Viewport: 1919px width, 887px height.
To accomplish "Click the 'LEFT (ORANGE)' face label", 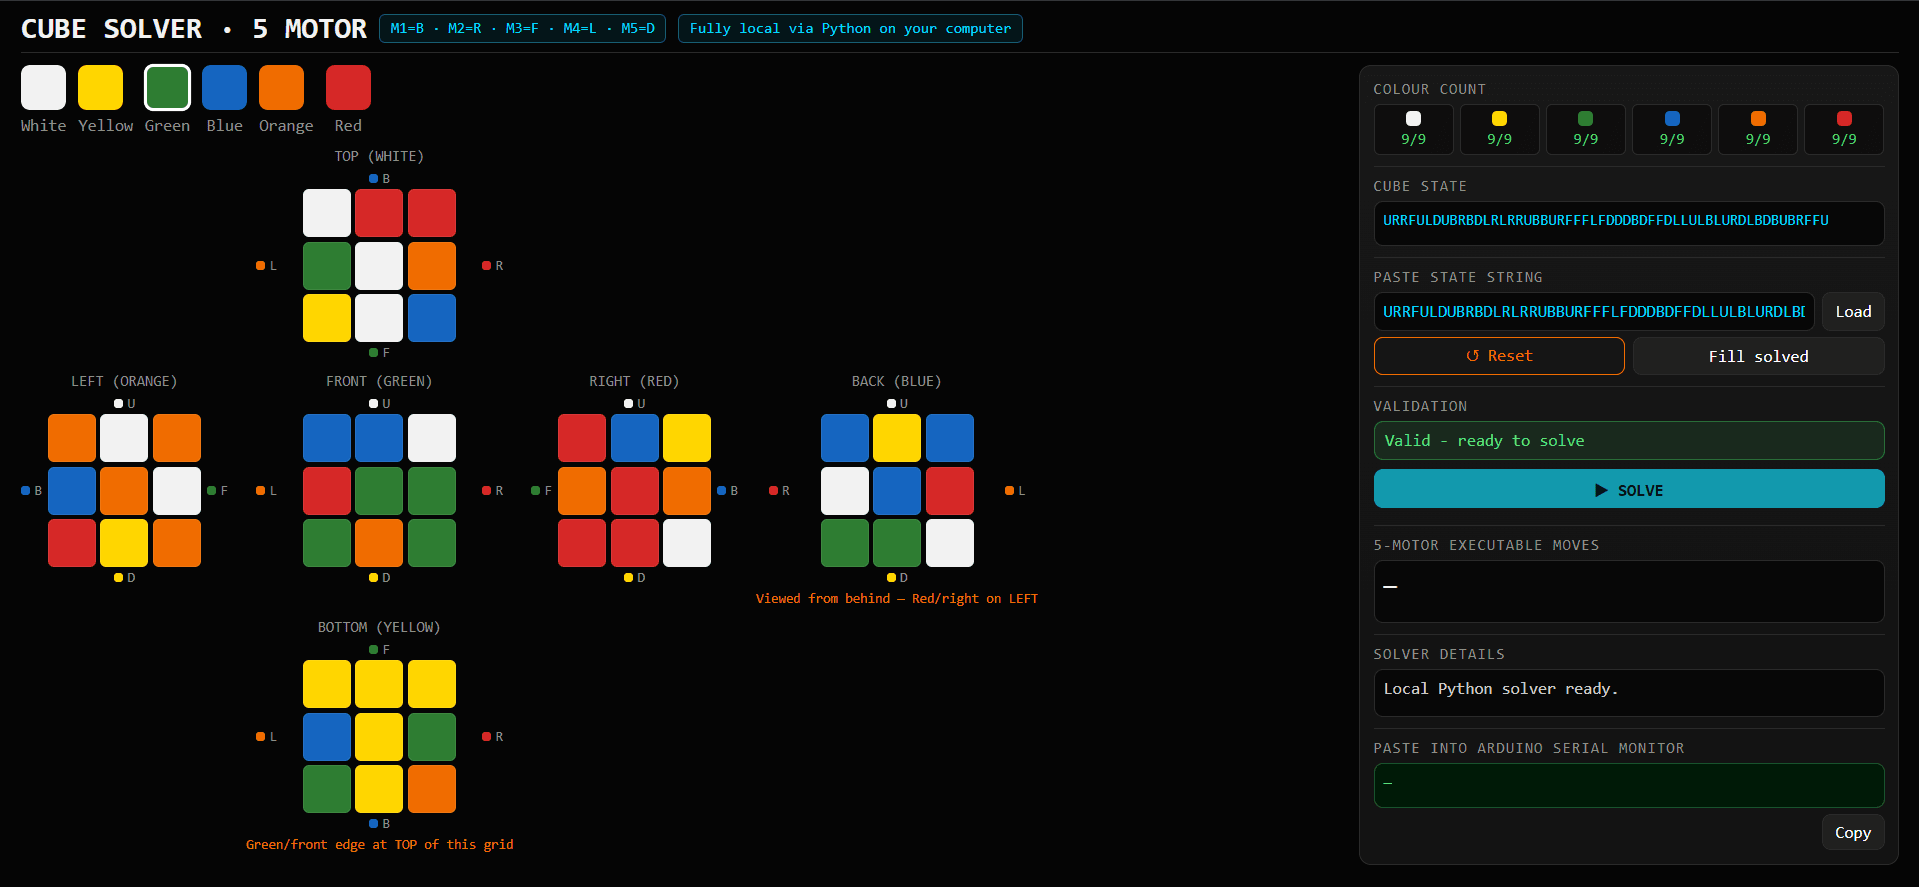I will pos(124,381).
